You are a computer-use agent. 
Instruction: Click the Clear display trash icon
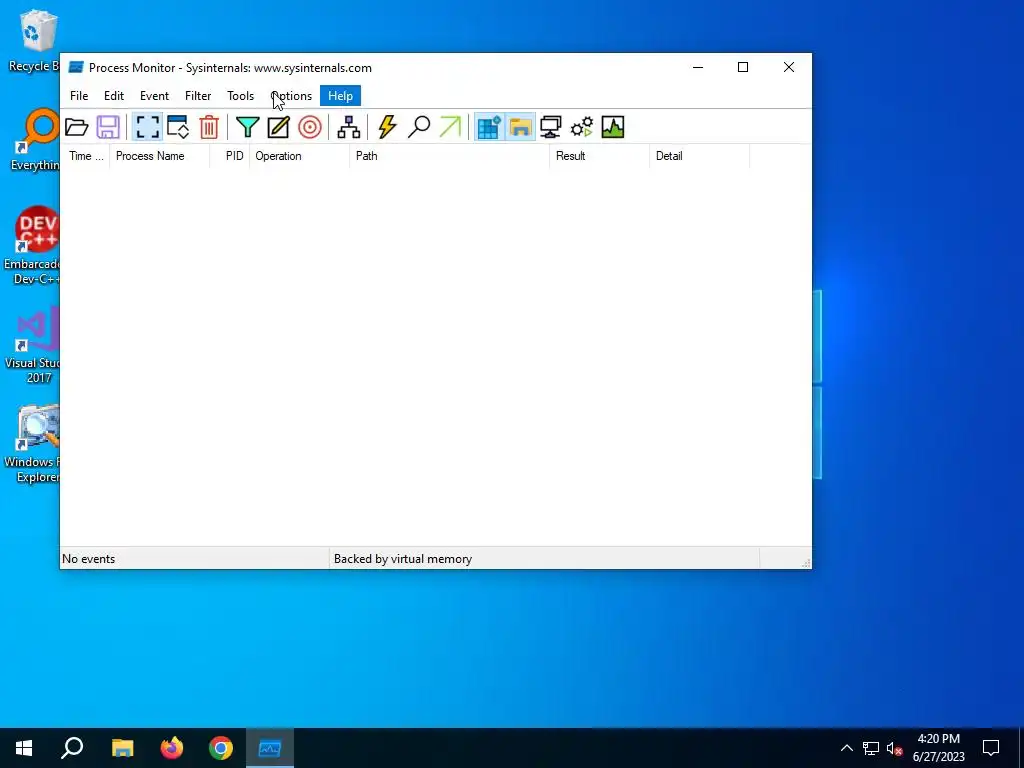(209, 127)
